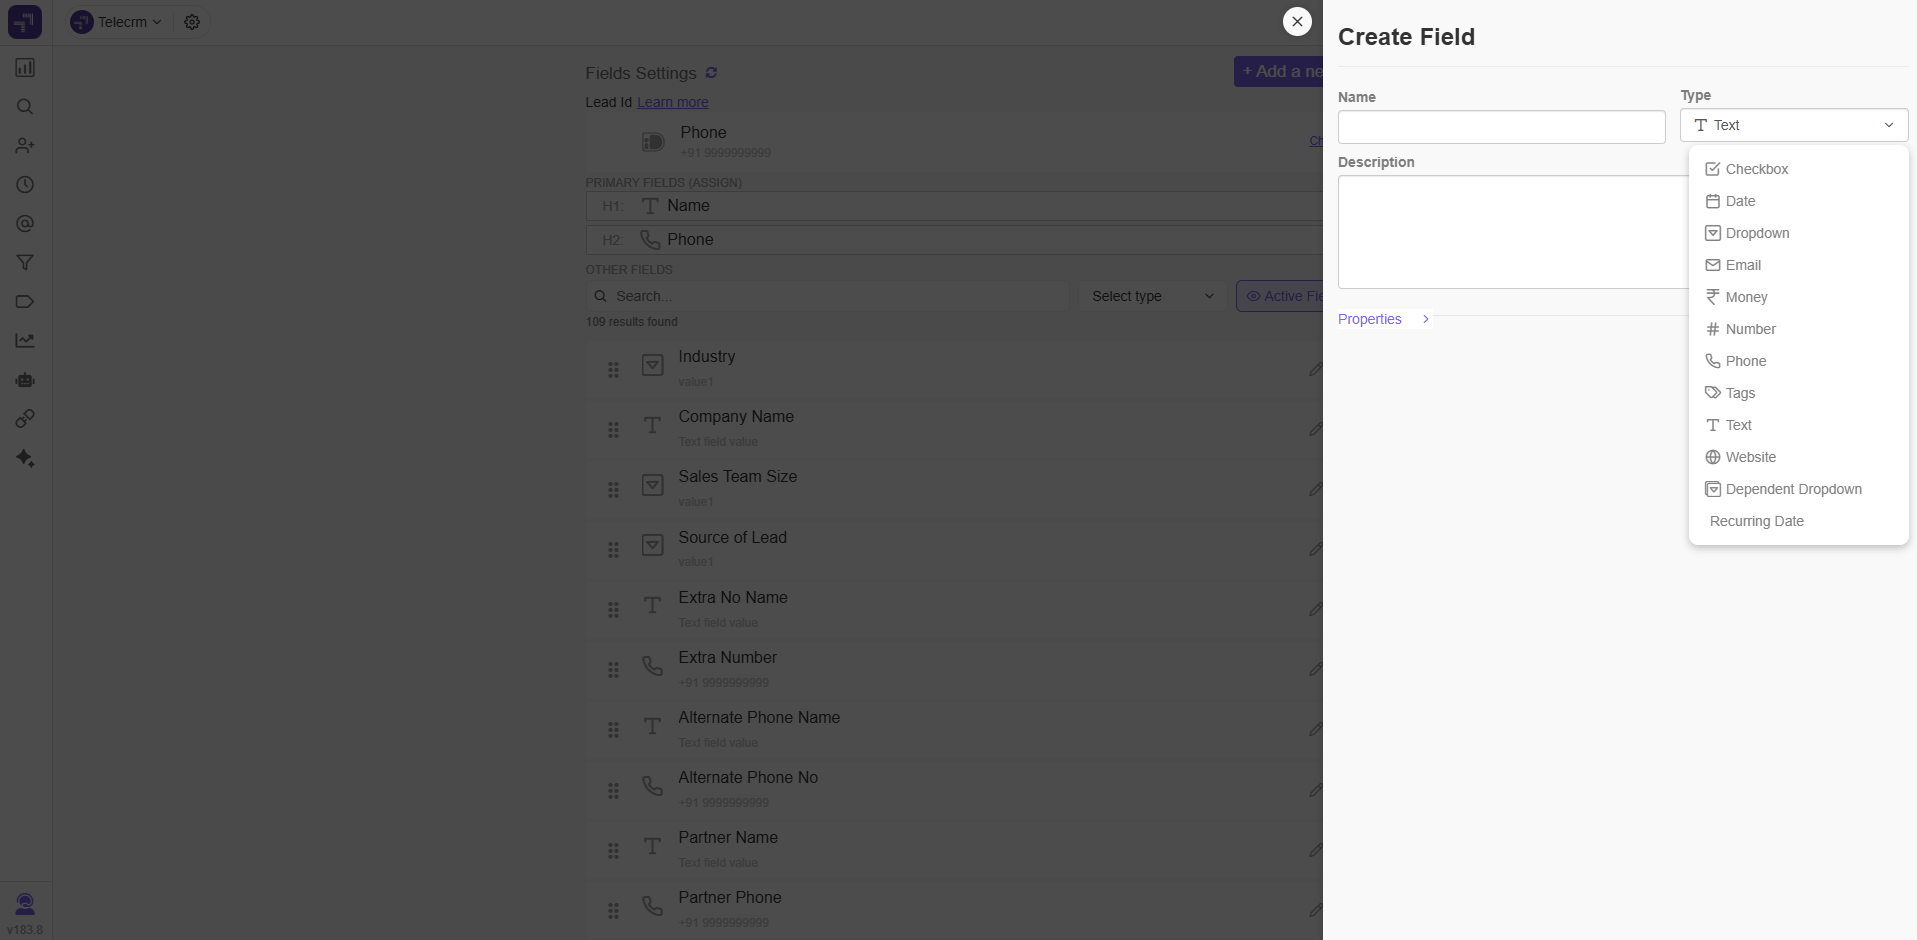Edit the Industry field with the pencil icon
Viewport: 1917px width, 940px height.
click(1314, 369)
